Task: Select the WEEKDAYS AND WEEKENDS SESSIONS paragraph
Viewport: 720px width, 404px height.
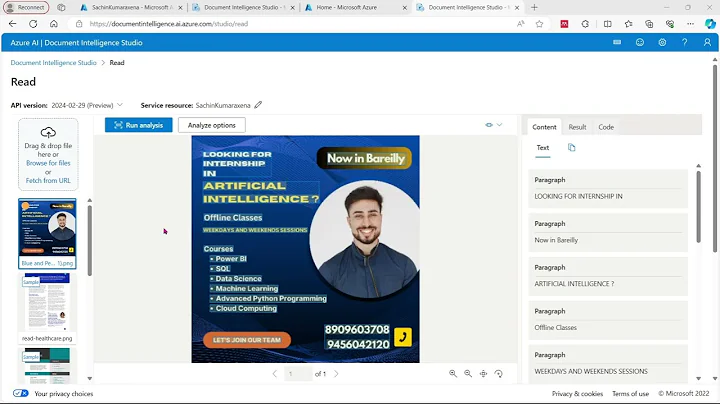Action: (608, 364)
